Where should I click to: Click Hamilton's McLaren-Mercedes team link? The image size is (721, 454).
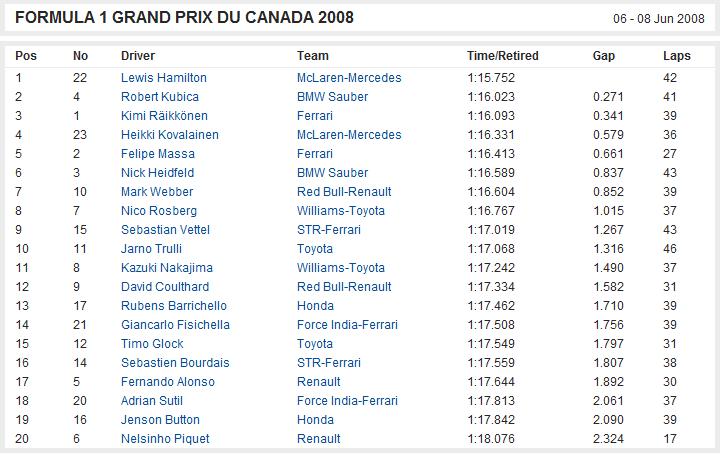point(349,78)
